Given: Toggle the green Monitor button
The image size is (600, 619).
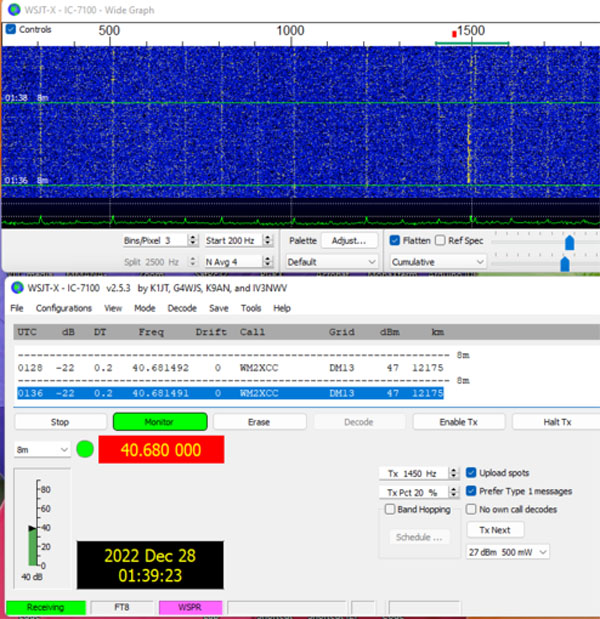Looking at the screenshot, I should coord(160,422).
